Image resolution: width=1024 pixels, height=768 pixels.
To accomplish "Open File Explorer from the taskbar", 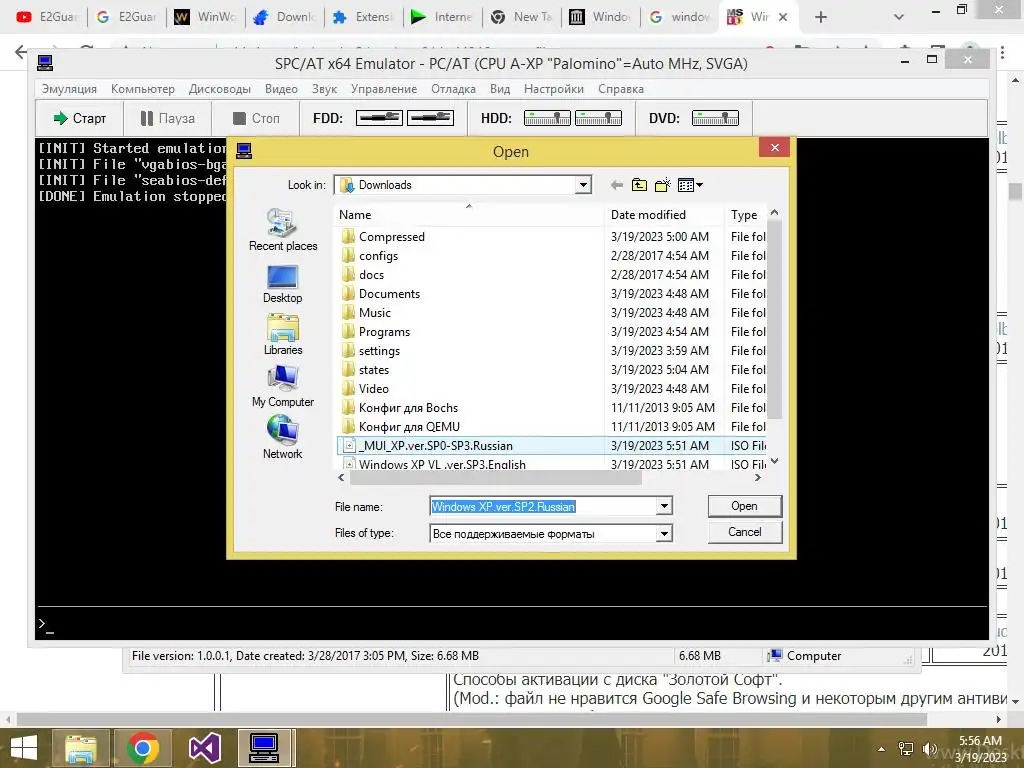I will tap(80, 748).
